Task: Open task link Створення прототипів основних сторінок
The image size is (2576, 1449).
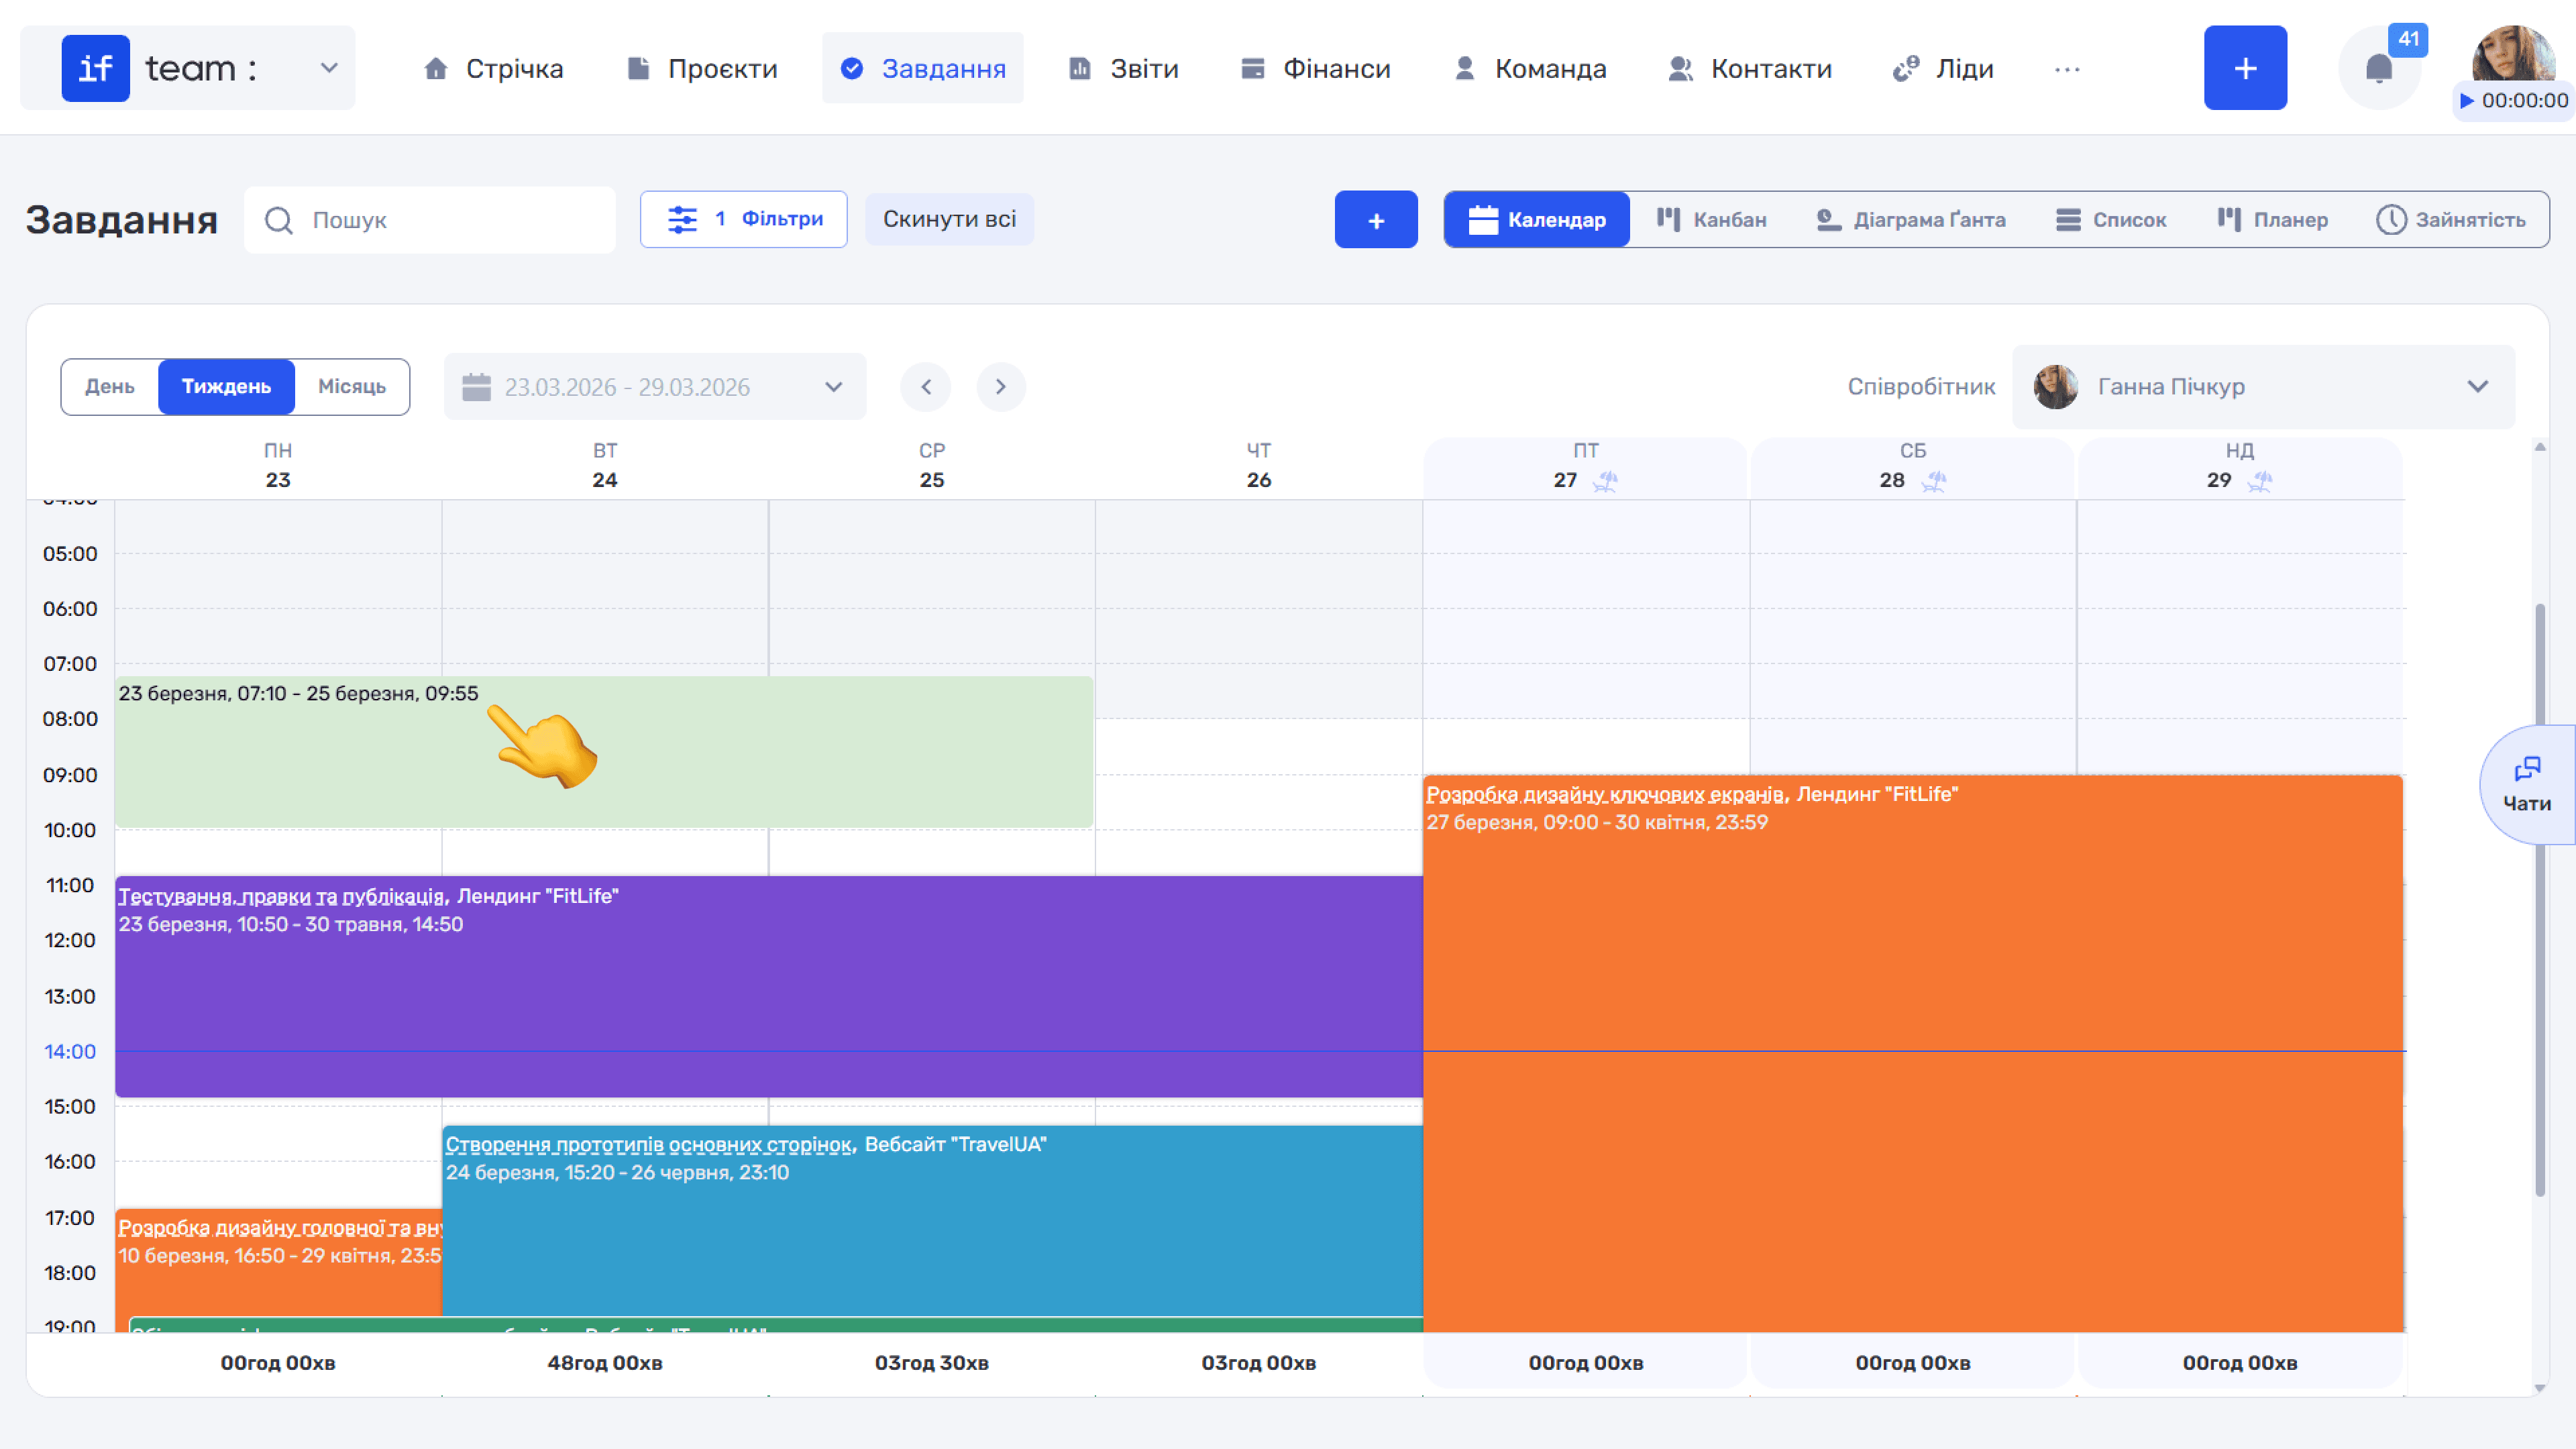Action: click(649, 1144)
